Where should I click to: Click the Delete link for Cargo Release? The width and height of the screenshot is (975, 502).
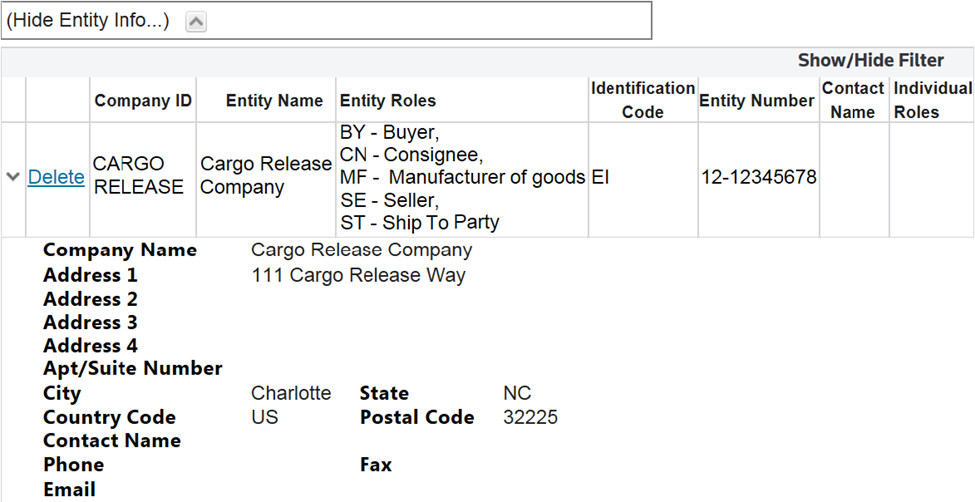click(56, 177)
